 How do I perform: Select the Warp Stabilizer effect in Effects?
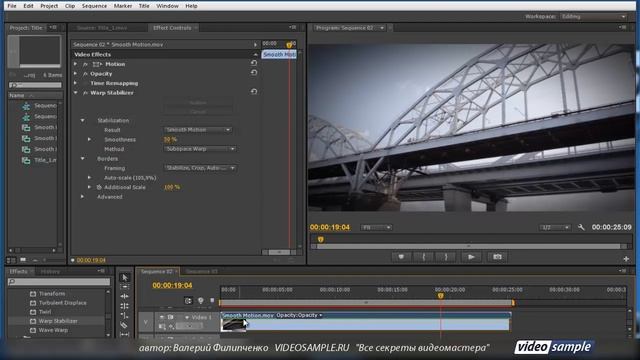[x=58, y=321]
